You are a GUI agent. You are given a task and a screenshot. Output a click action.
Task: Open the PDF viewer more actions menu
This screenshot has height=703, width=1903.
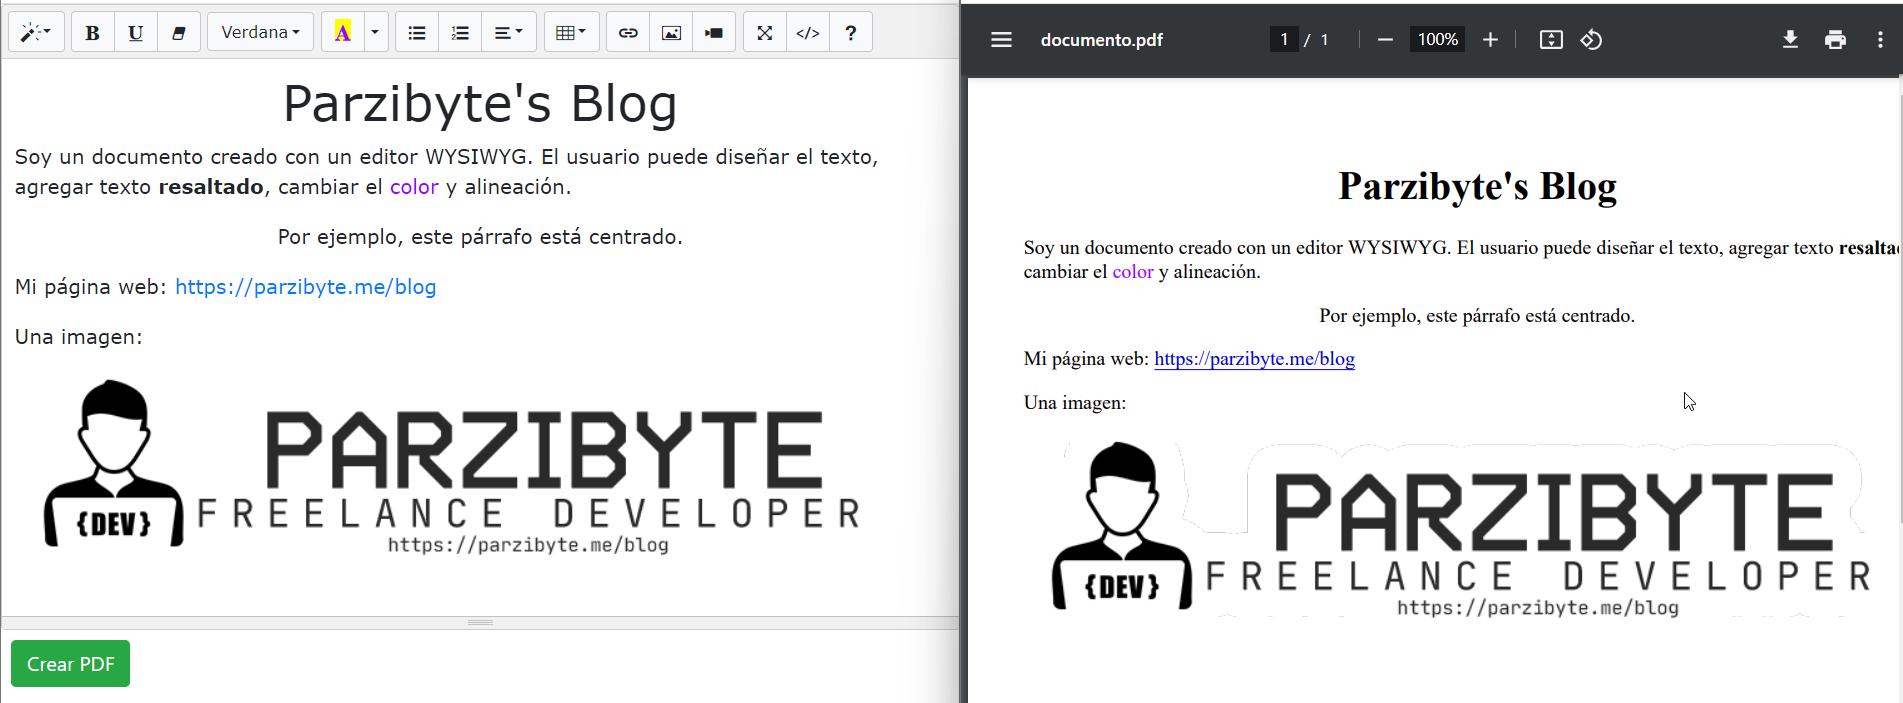(1880, 40)
